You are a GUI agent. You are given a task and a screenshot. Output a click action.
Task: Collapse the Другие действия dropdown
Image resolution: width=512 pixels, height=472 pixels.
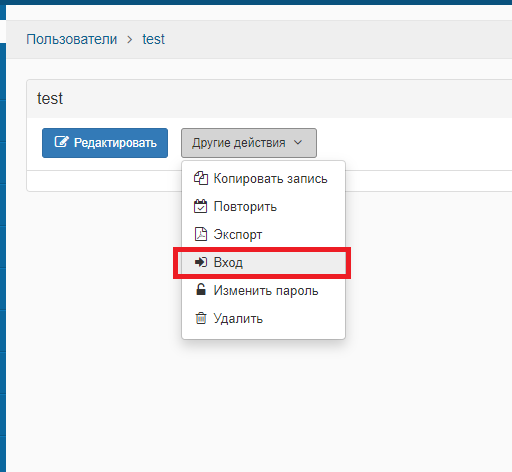tap(249, 143)
